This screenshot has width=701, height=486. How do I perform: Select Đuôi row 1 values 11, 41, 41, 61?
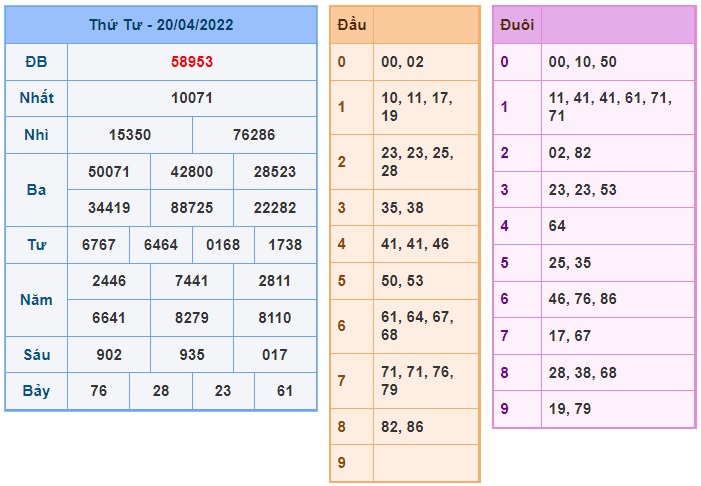click(x=610, y=107)
